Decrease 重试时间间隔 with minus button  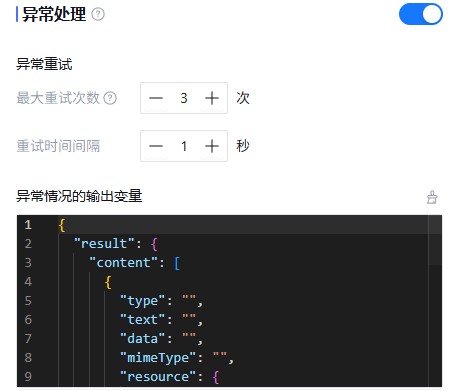point(156,146)
